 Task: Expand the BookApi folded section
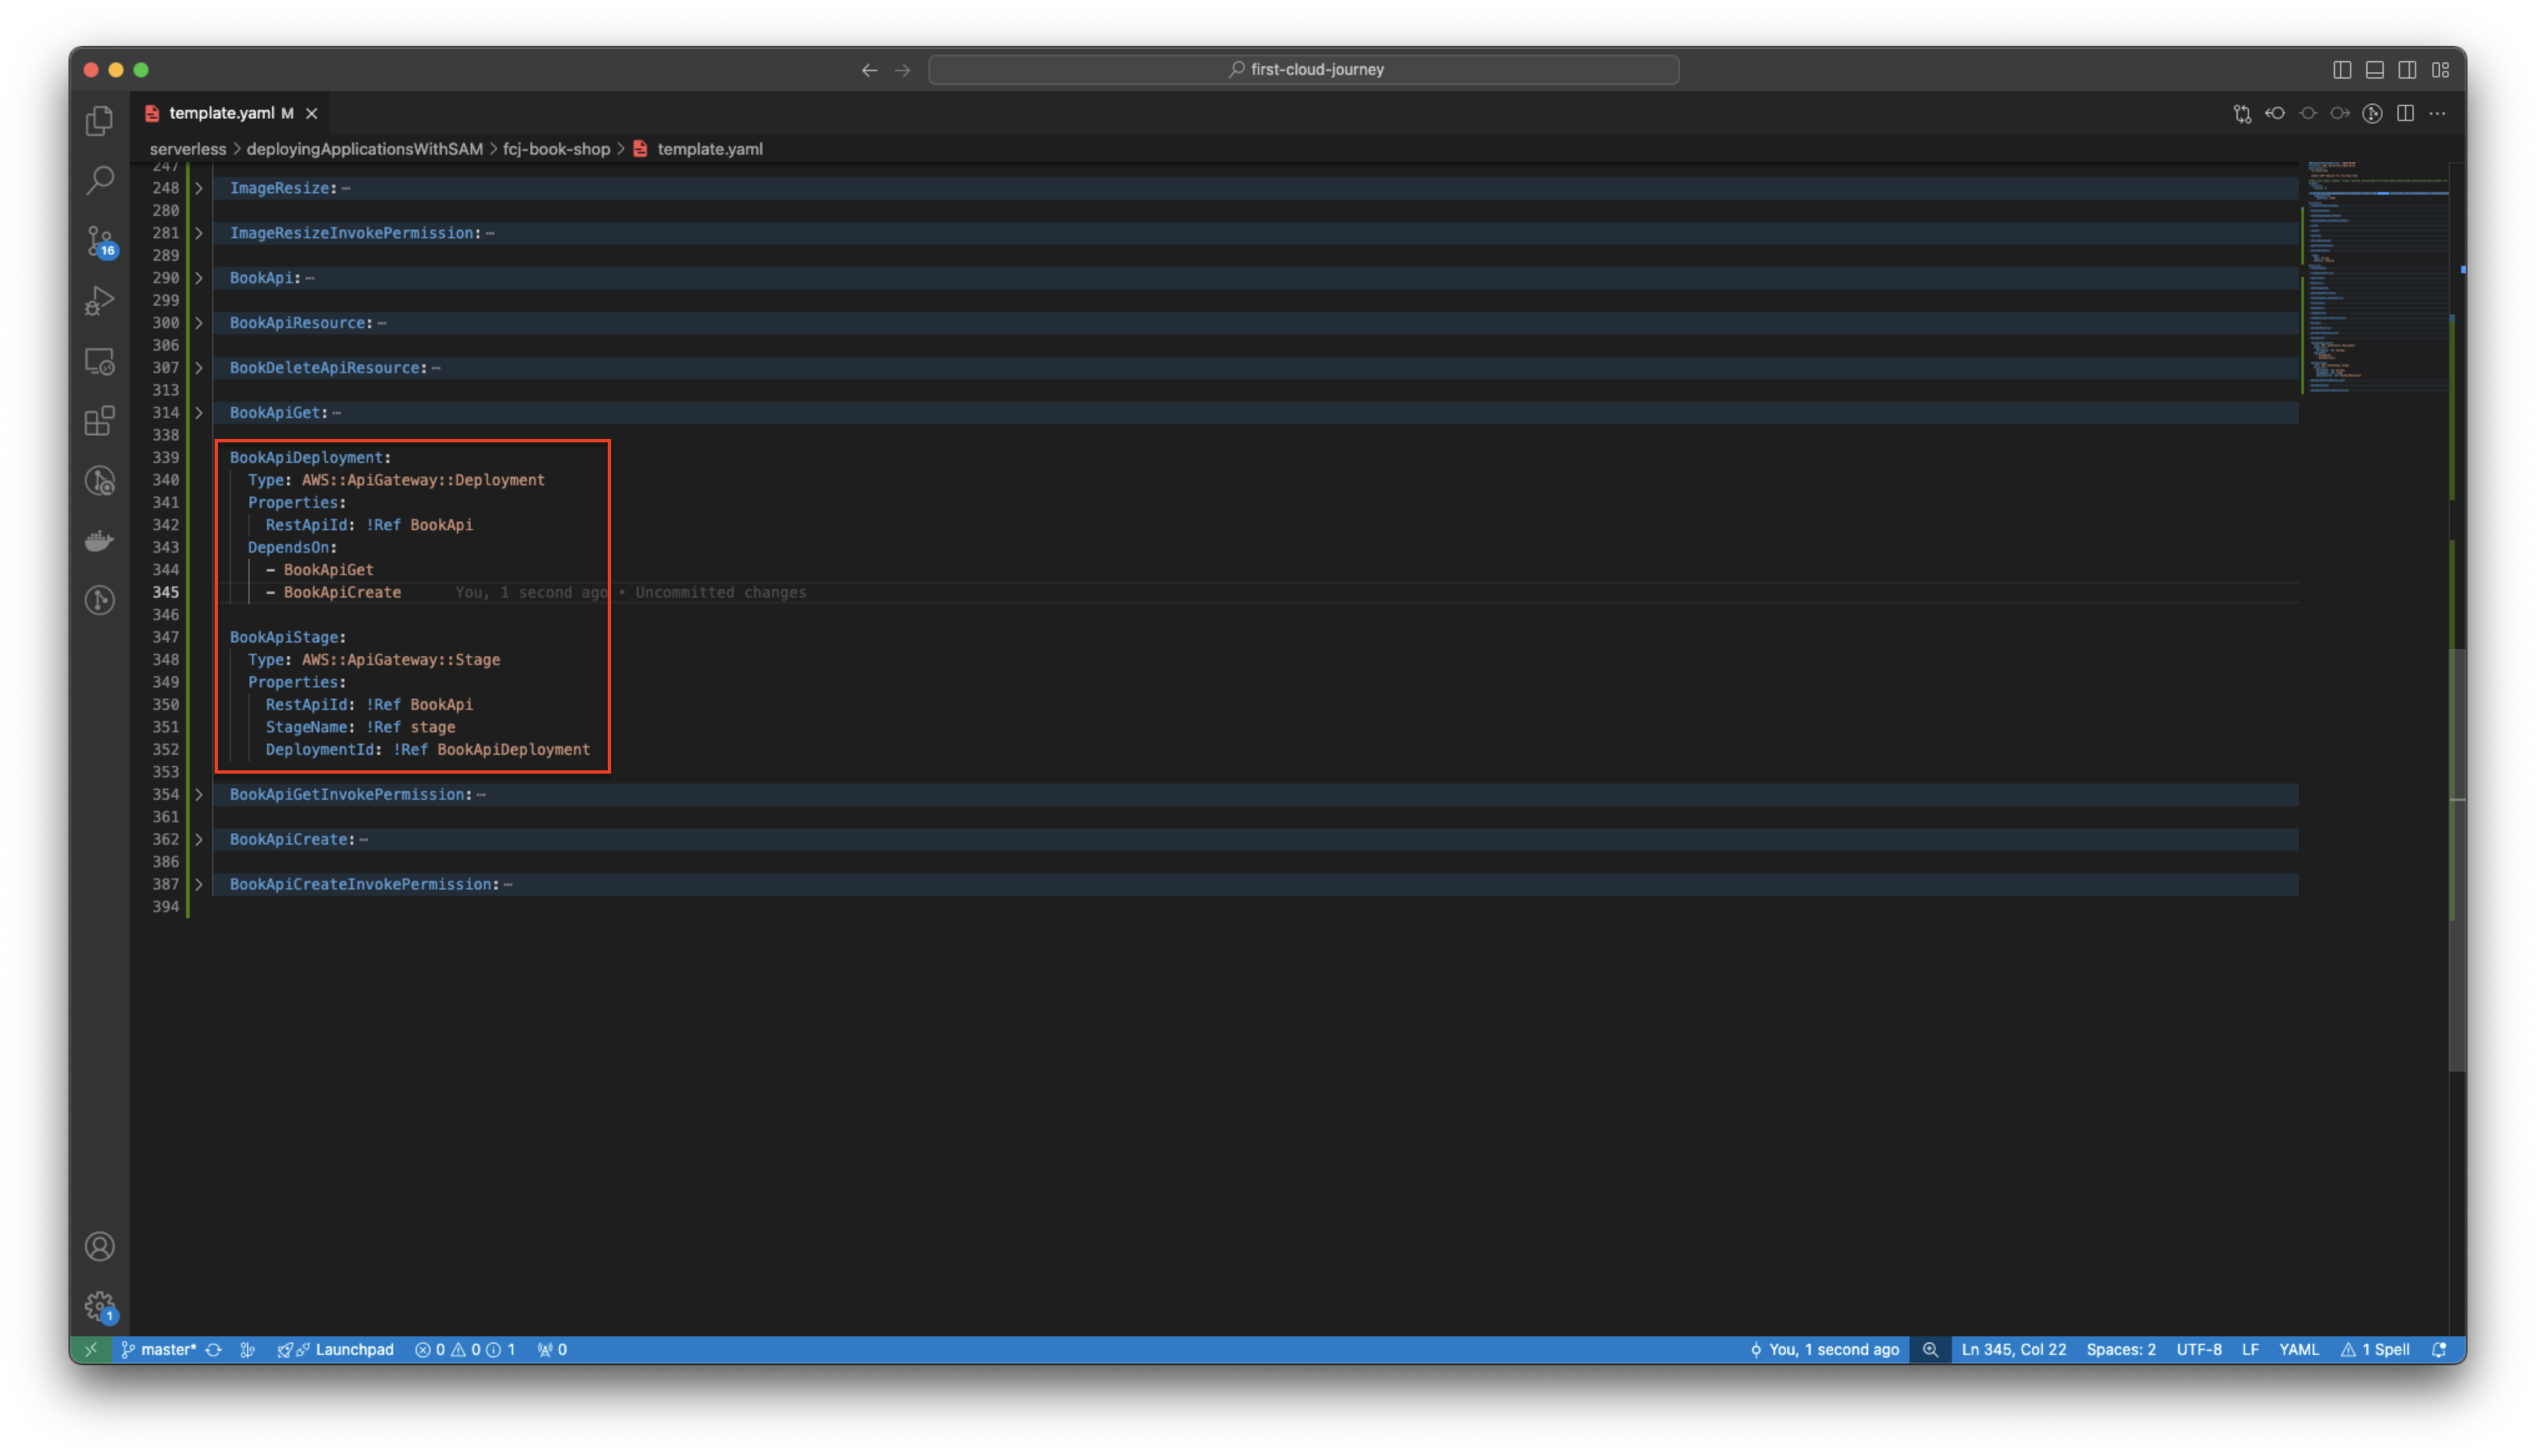pyautogui.click(x=199, y=278)
